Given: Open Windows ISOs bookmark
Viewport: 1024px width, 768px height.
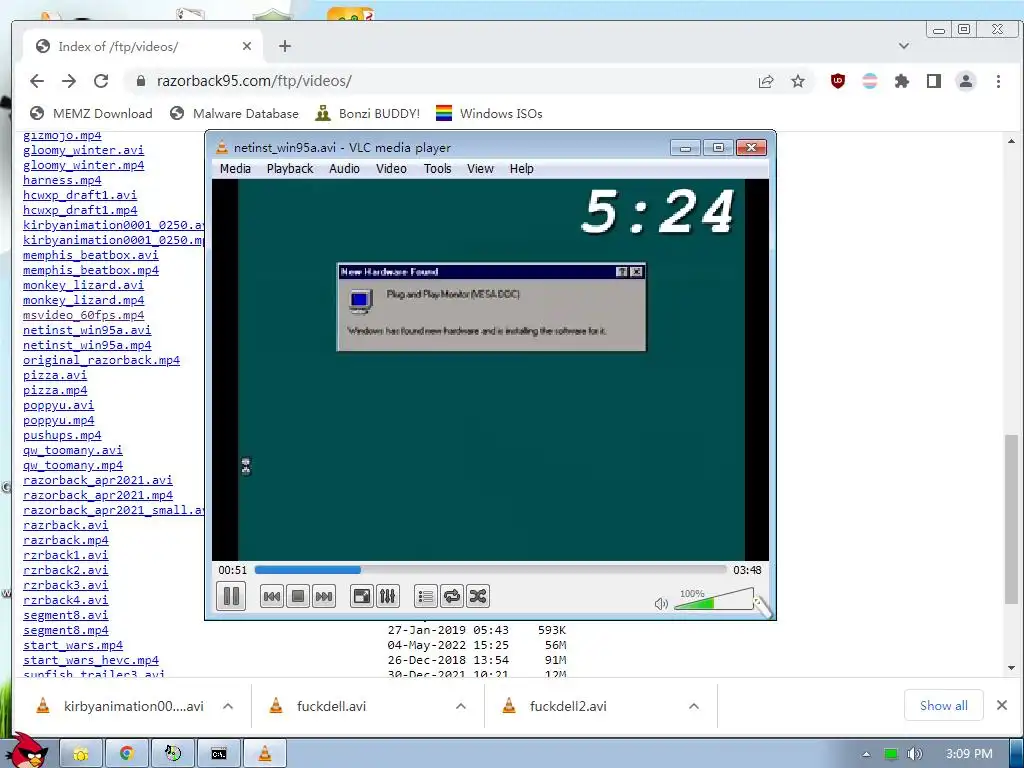Looking at the screenshot, I should point(489,114).
